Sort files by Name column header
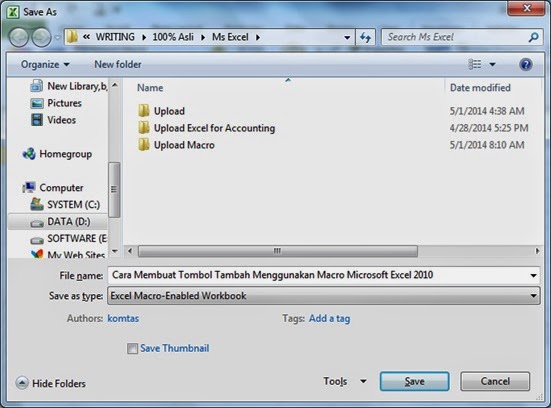This screenshot has width=551, height=408. pos(150,88)
